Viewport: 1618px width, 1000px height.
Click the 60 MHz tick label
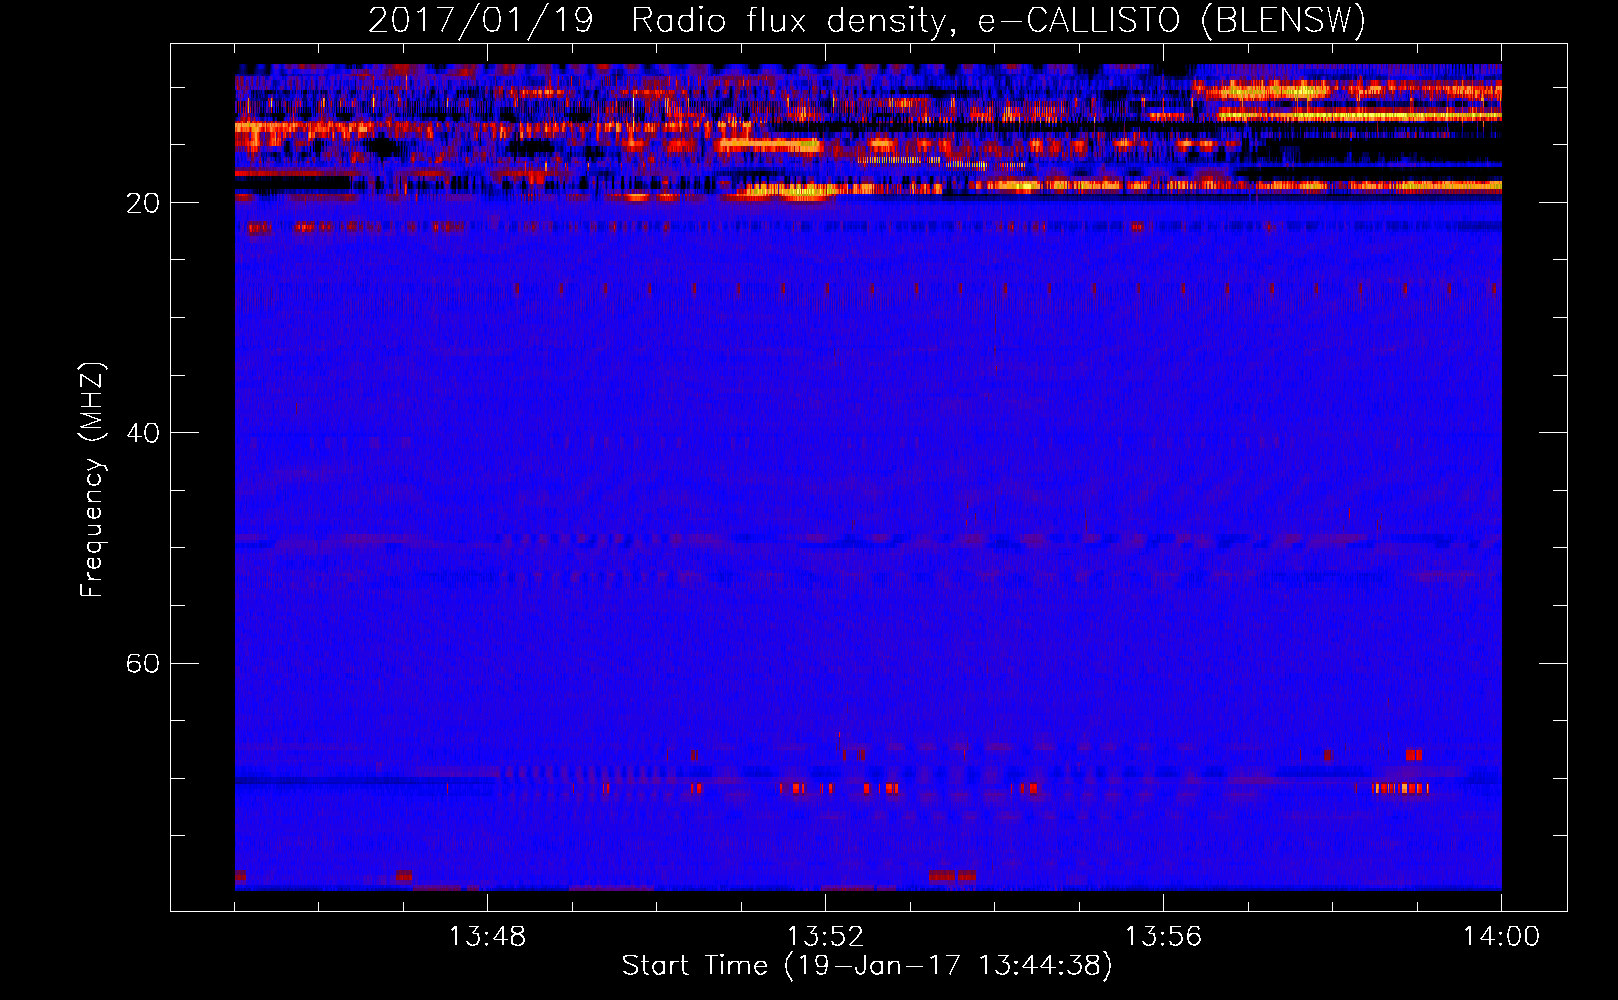[143, 663]
